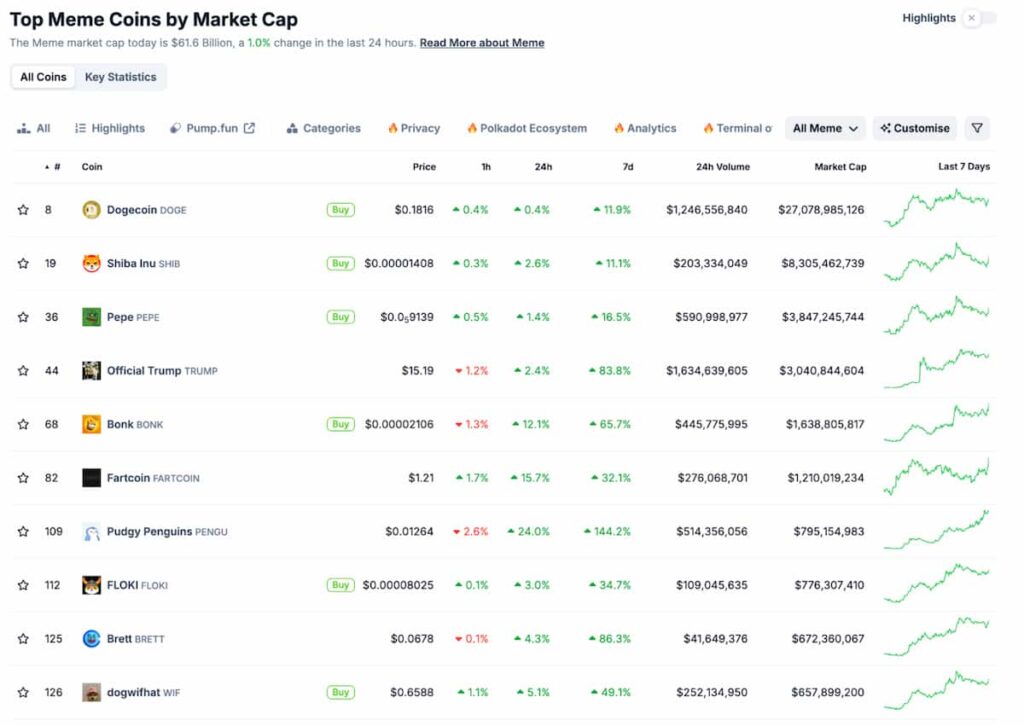Screen dimensions: 1024x726
Task: Select the Privacy category tab
Action: 414,128
